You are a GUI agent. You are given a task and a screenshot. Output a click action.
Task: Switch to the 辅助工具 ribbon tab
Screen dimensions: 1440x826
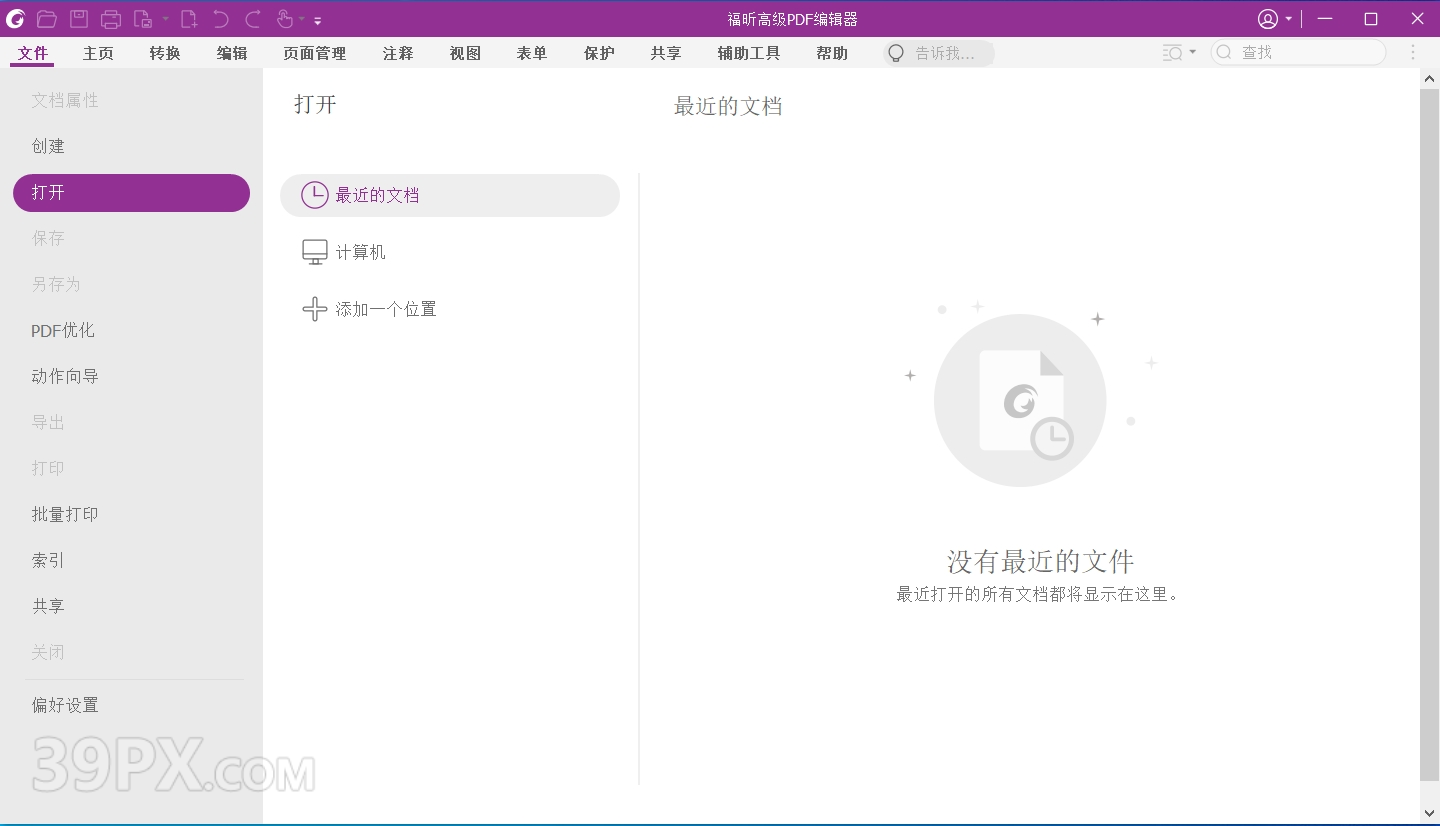pyautogui.click(x=749, y=54)
